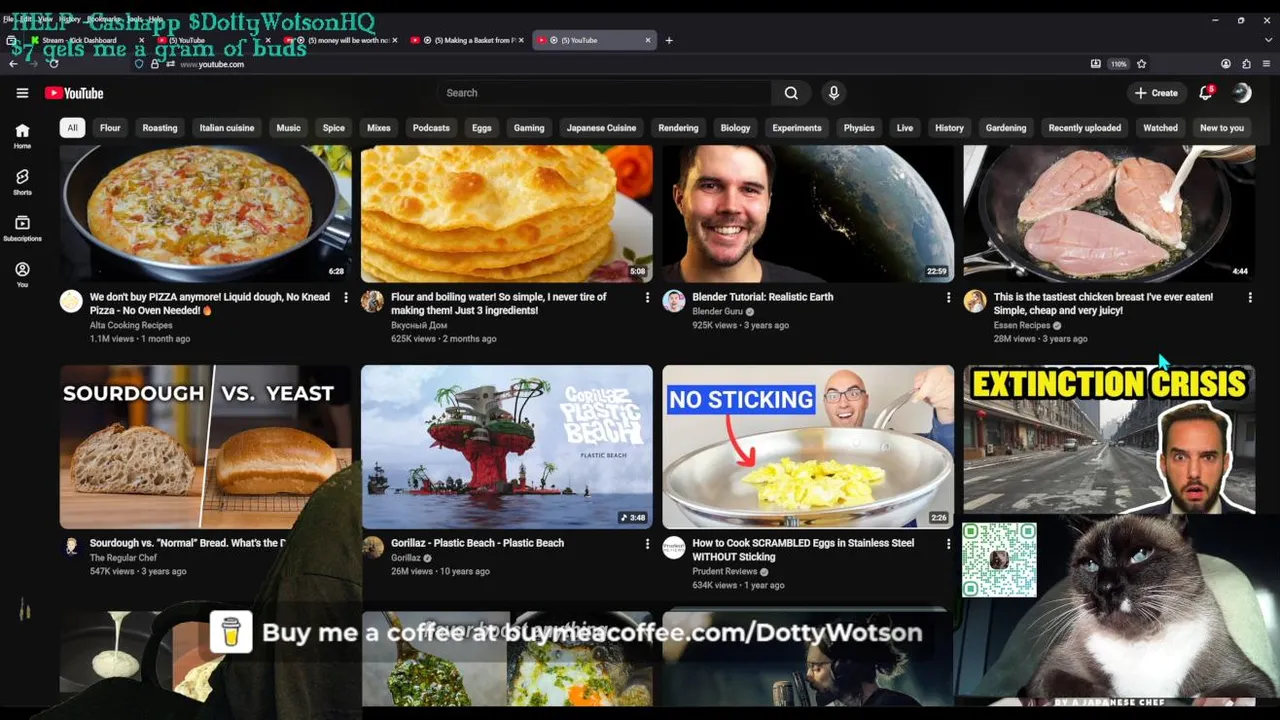1280x720 pixels.
Task: Start voice search with microphone icon
Action: click(x=833, y=93)
